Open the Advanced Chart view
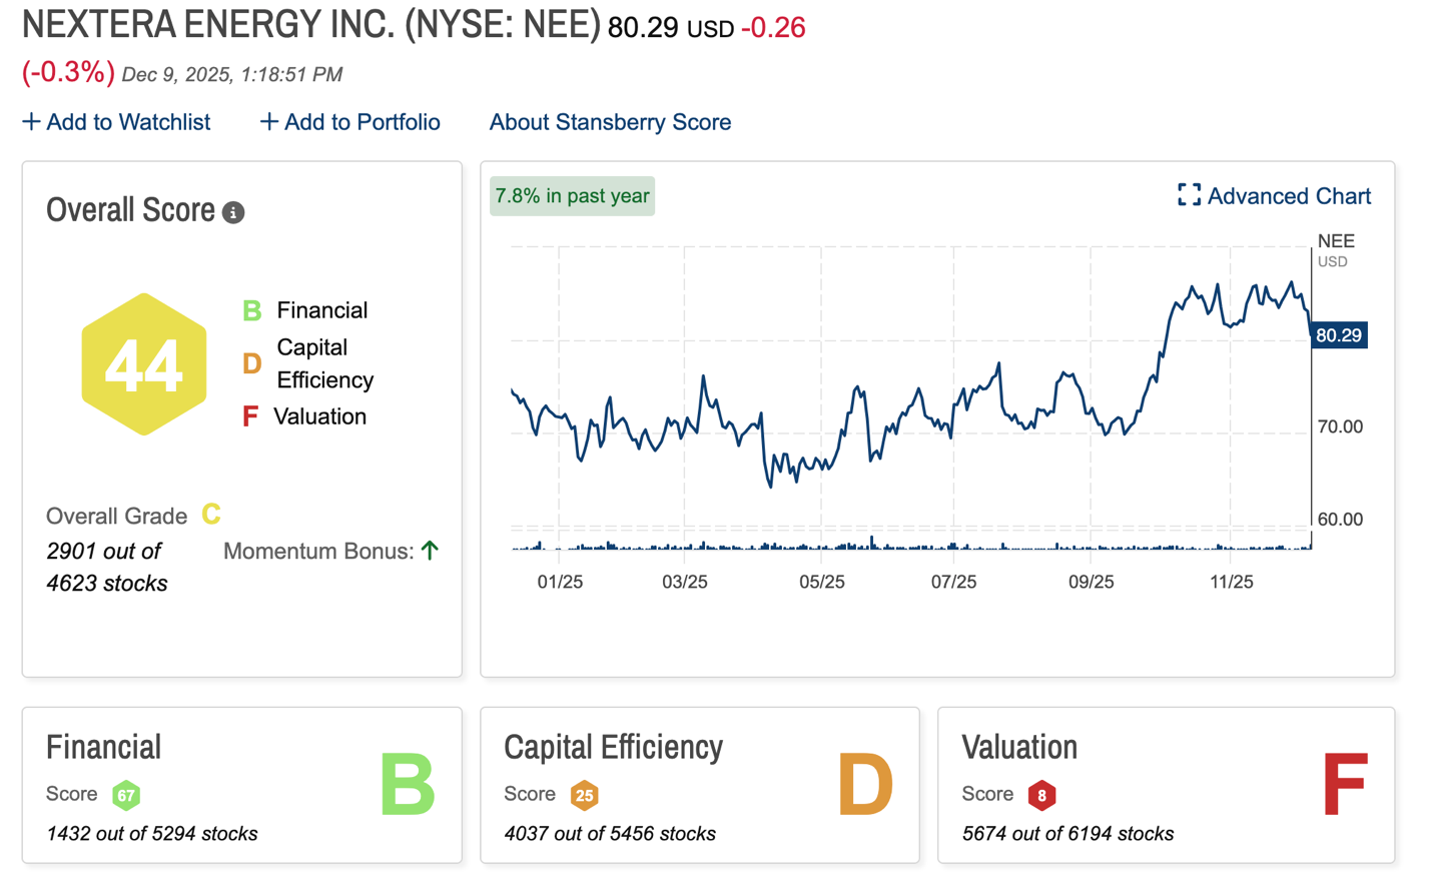The image size is (1430, 889). coord(1274,196)
